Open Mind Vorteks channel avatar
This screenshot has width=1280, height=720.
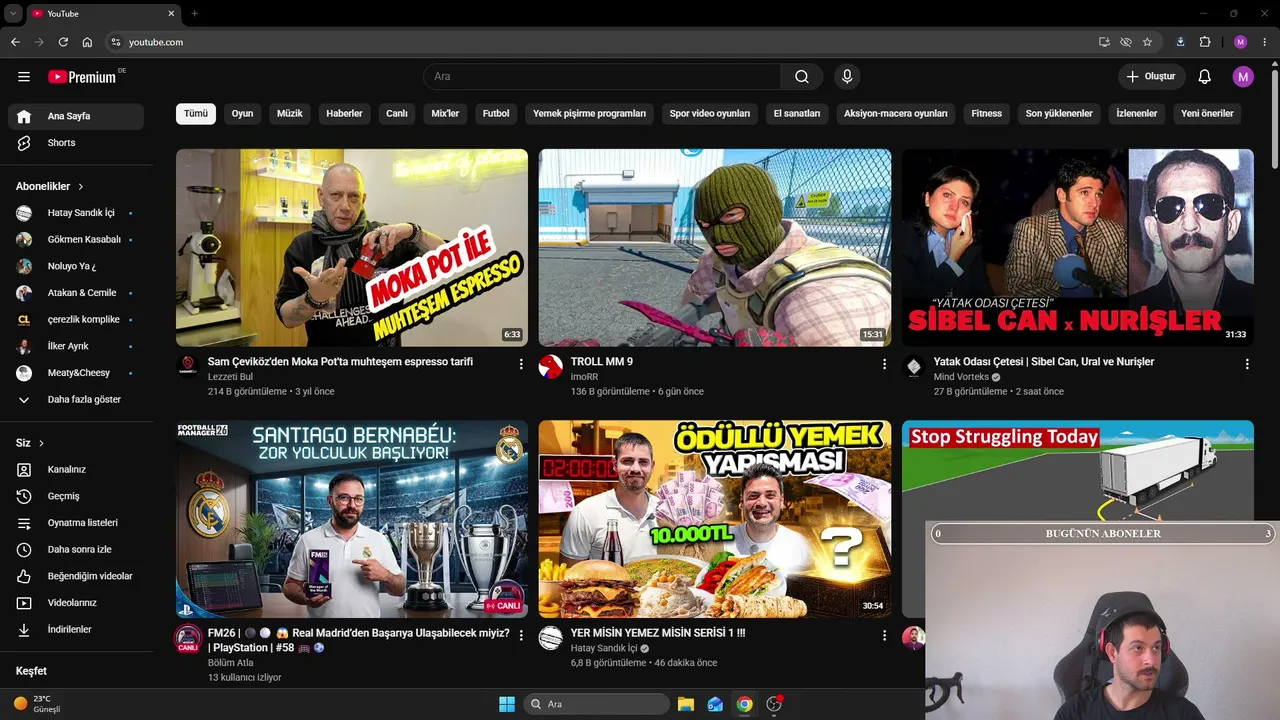click(x=913, y=367)
